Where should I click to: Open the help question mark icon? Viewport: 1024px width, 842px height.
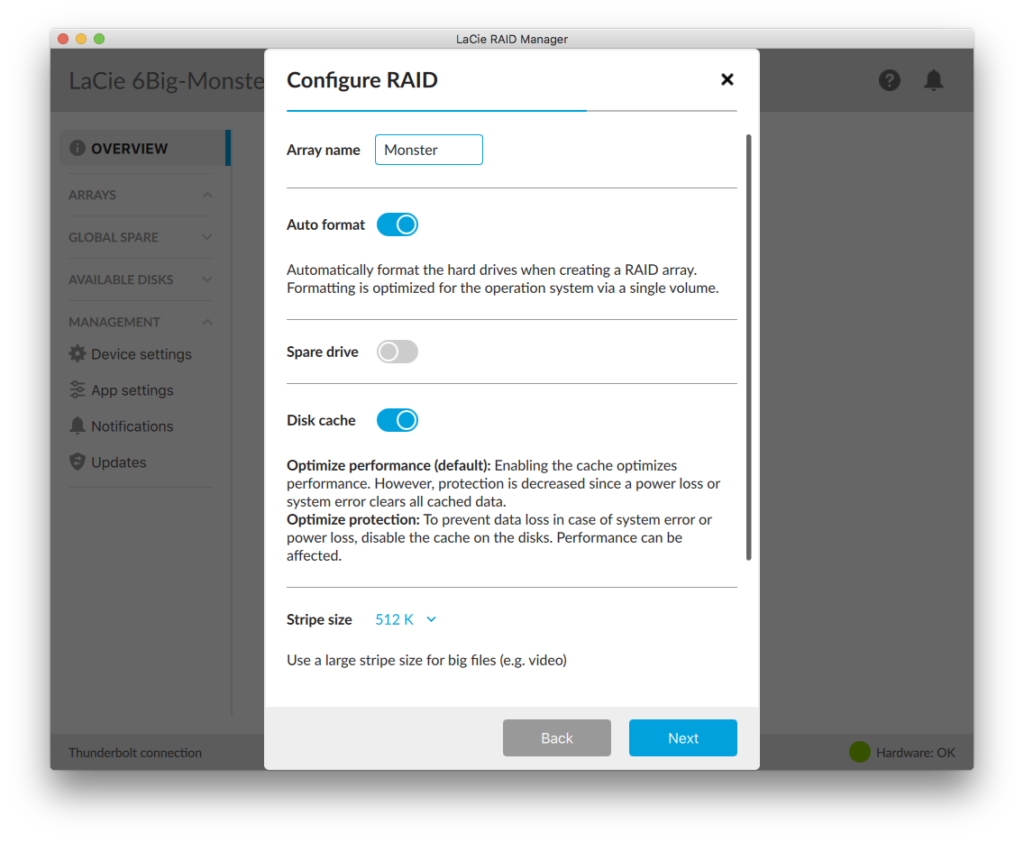pos(889,80)
